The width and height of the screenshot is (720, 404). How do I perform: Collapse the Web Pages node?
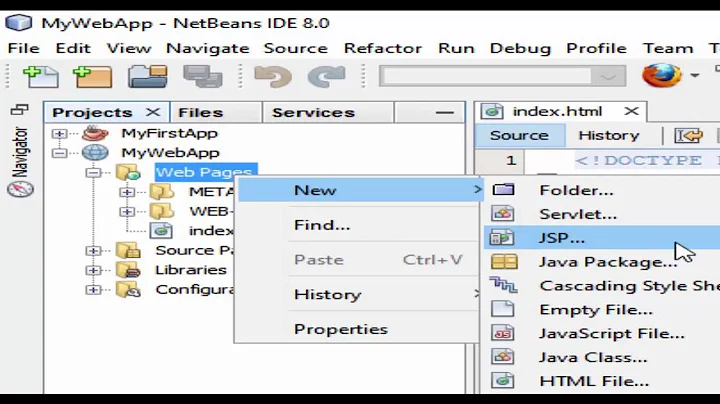pos(93,173)
